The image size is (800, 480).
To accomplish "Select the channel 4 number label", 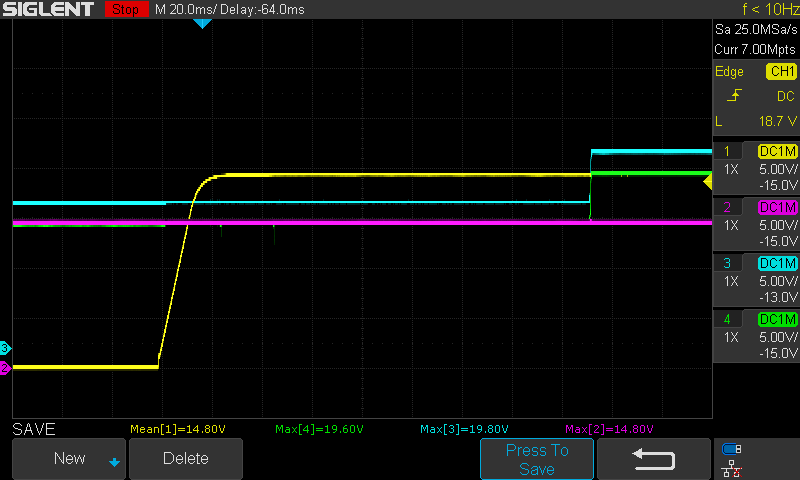I will point(727,319).
